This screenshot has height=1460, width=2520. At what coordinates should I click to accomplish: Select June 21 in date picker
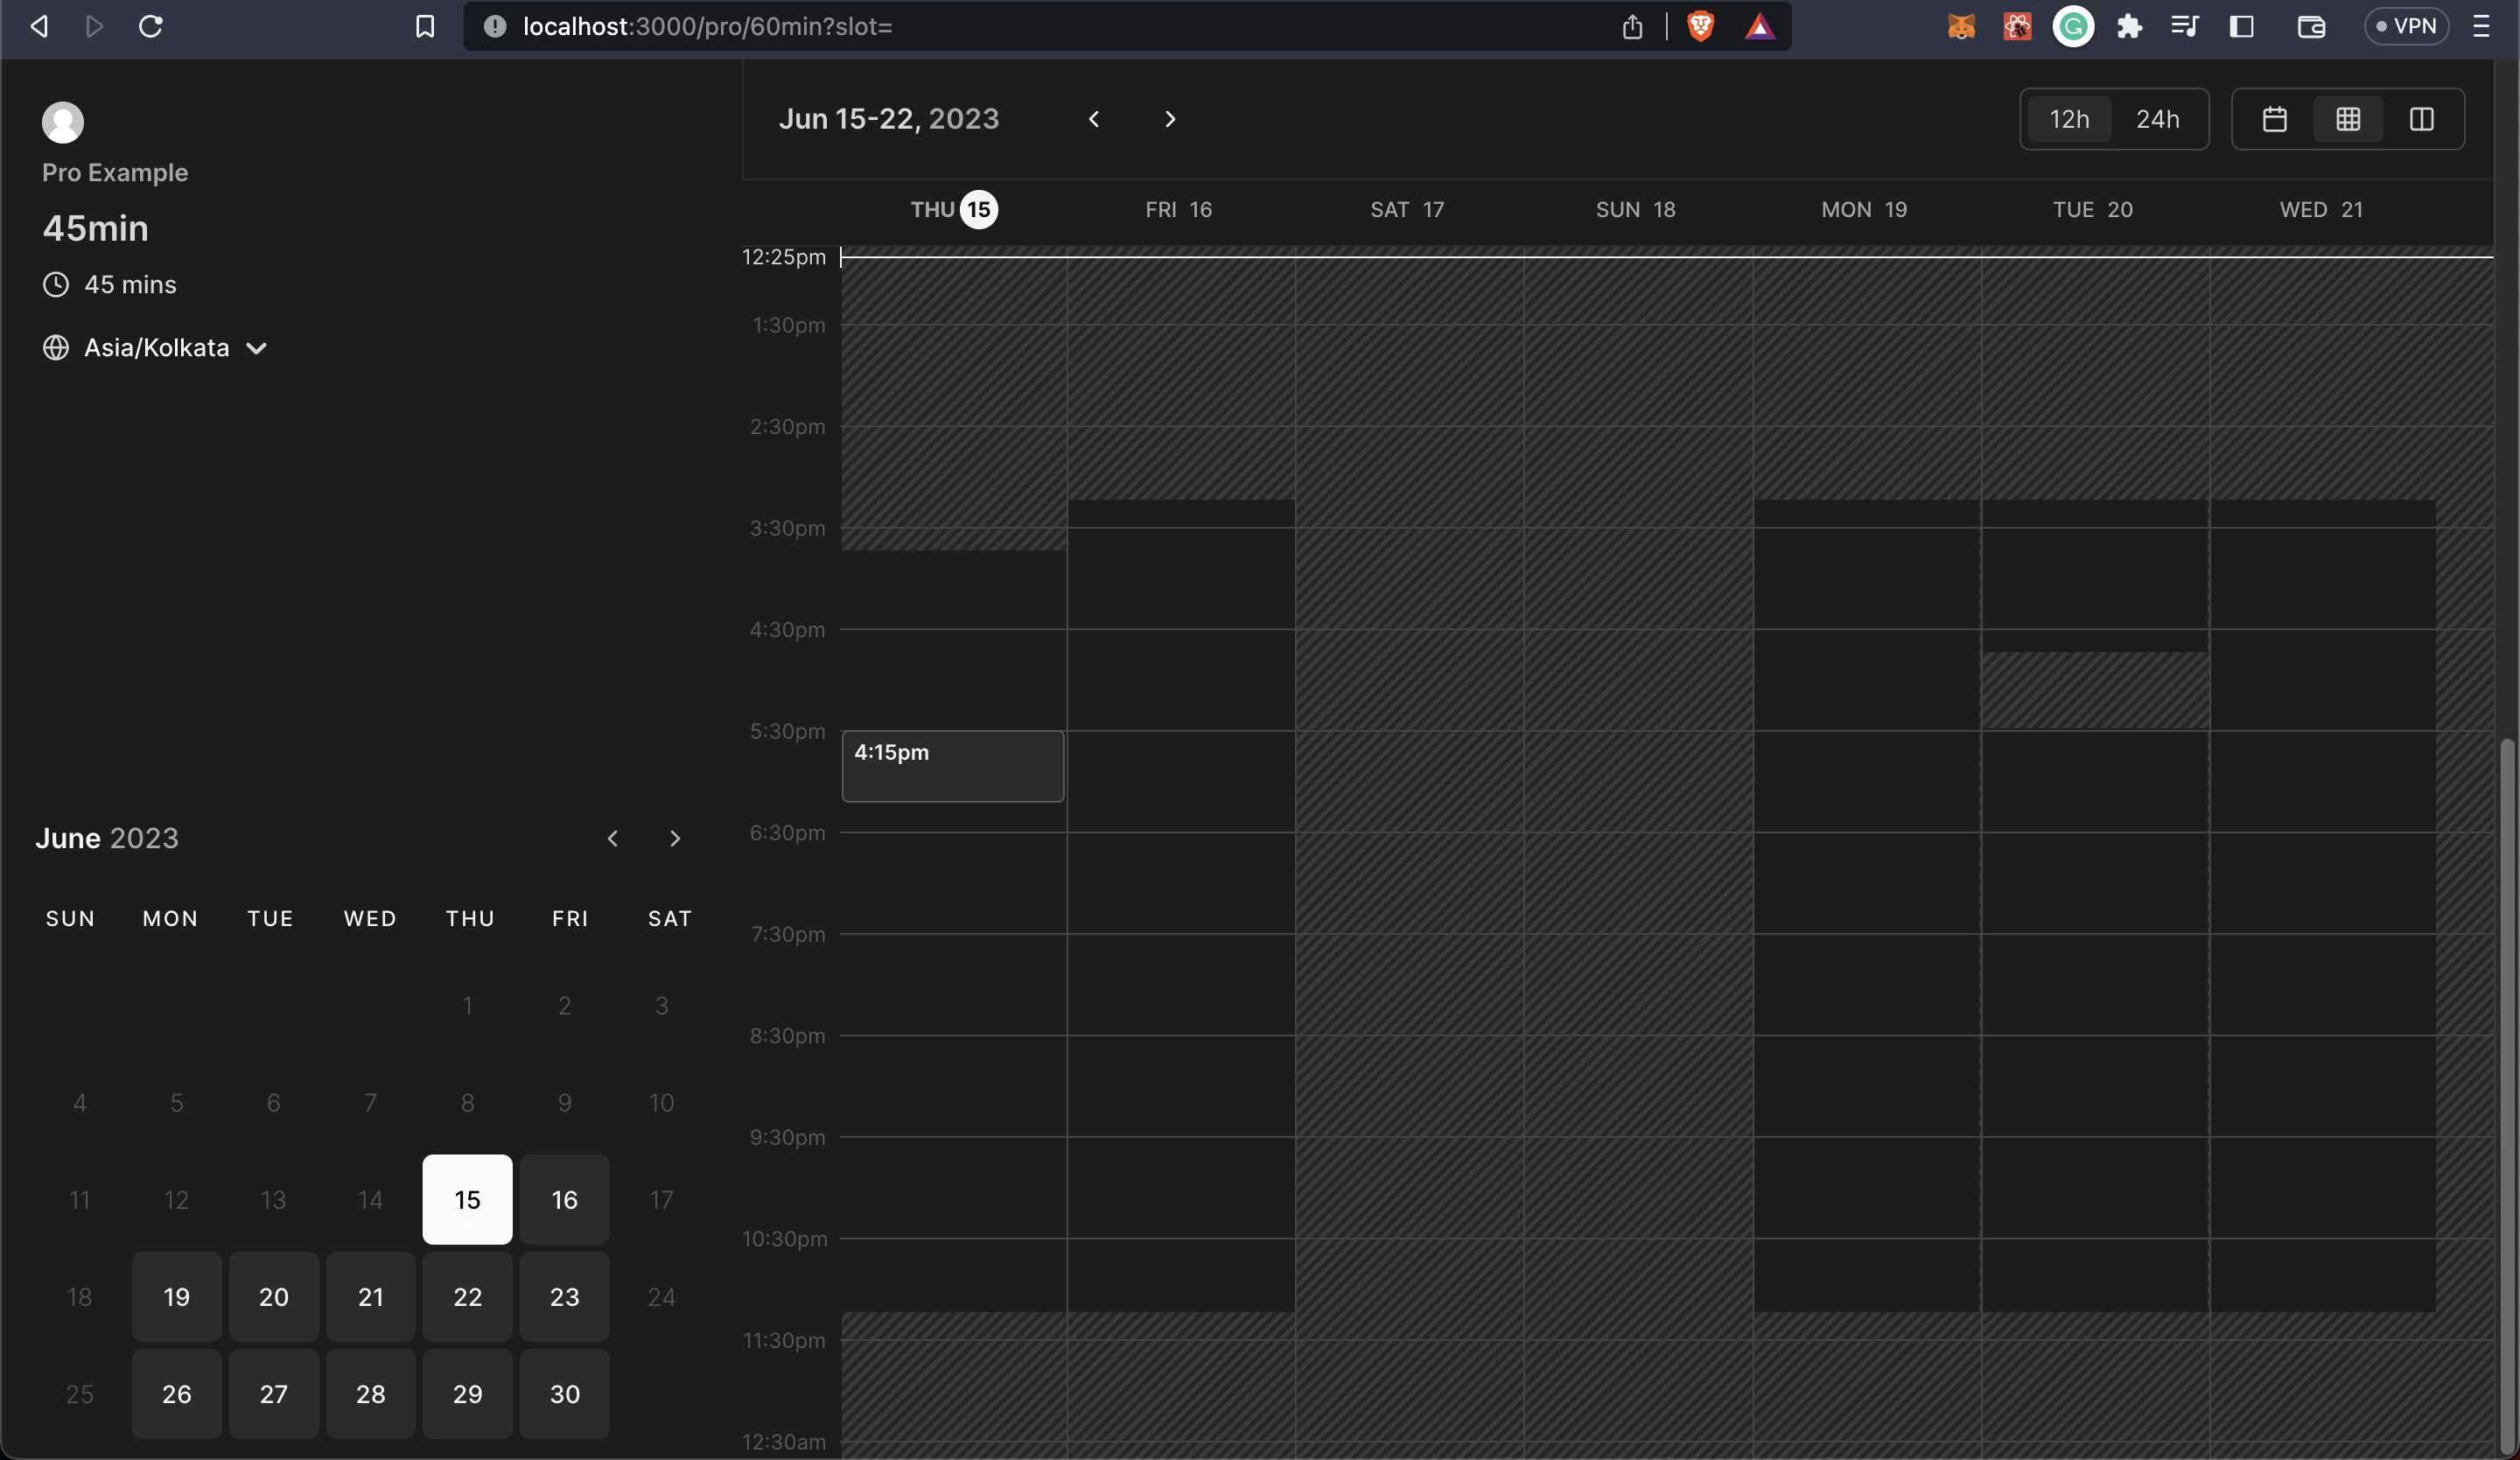pos(370,1296)
